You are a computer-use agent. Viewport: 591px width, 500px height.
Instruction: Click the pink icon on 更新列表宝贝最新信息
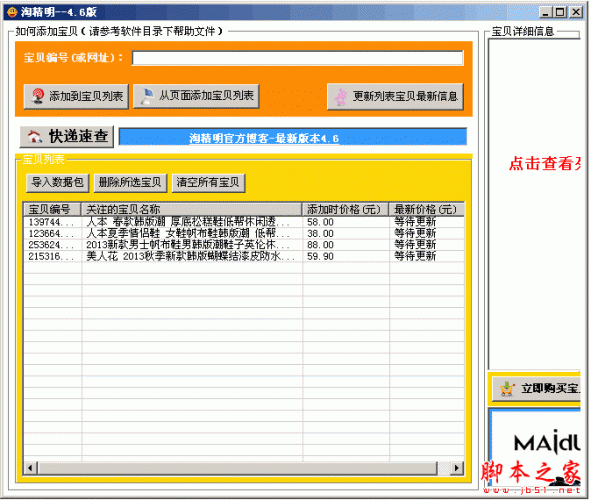click(x=341, y=97)
